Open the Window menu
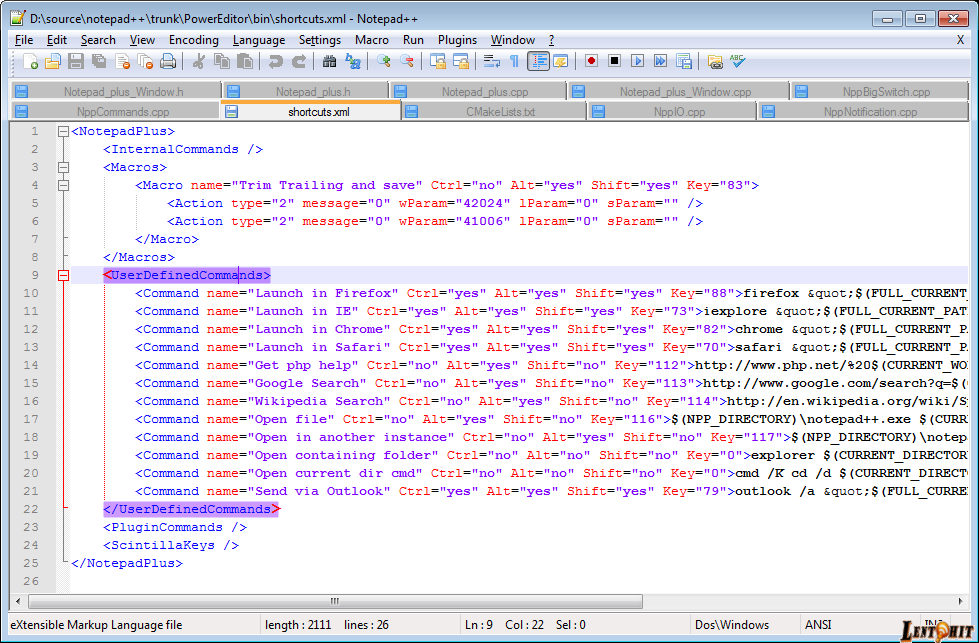The width and height of the screenshot is (979, 643). [513, 40]
